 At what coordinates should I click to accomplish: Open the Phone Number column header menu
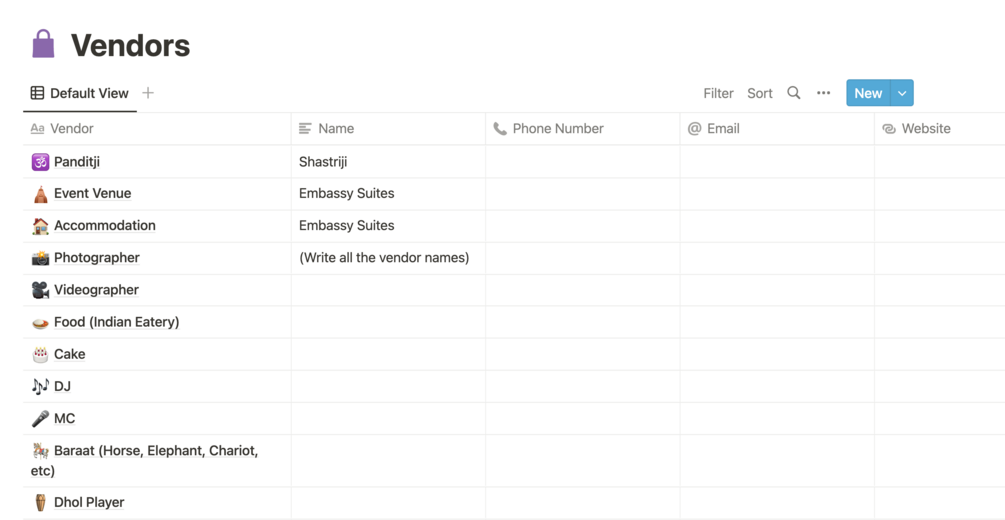(x=557, y=129)
